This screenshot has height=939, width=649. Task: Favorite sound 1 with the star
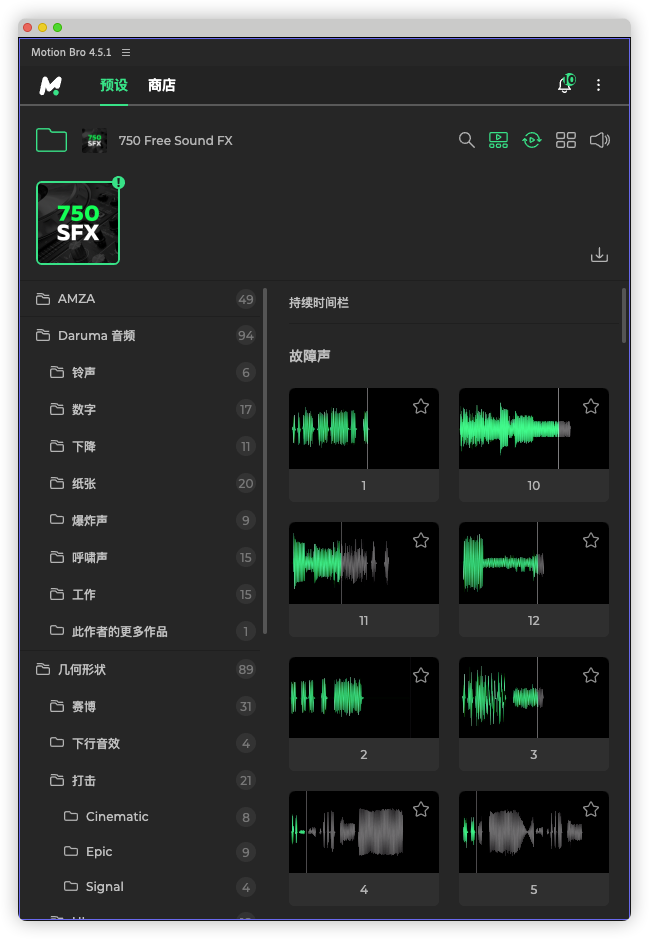(x=421, y=407)
